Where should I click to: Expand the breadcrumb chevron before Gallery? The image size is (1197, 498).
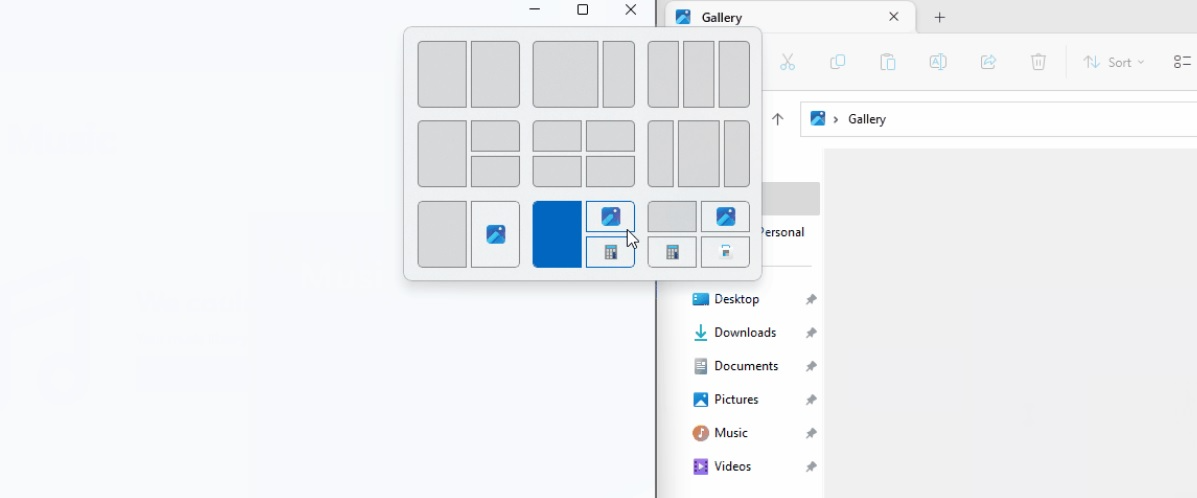point(836,119)
